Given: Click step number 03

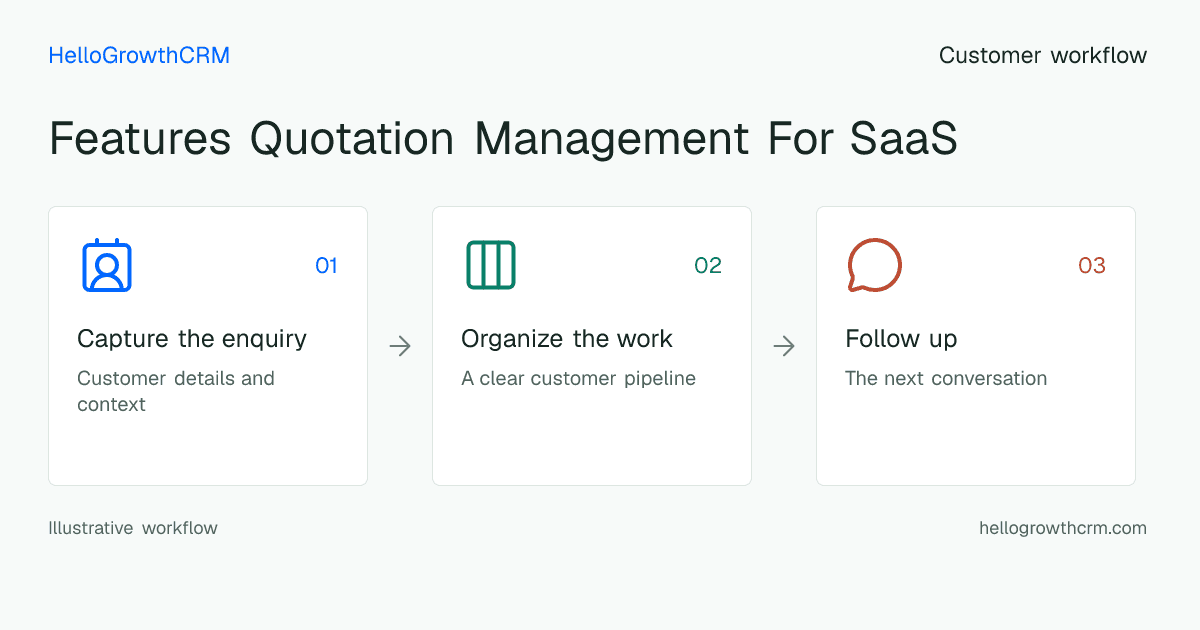Looking at the screenshot, I should [1092, 265].
